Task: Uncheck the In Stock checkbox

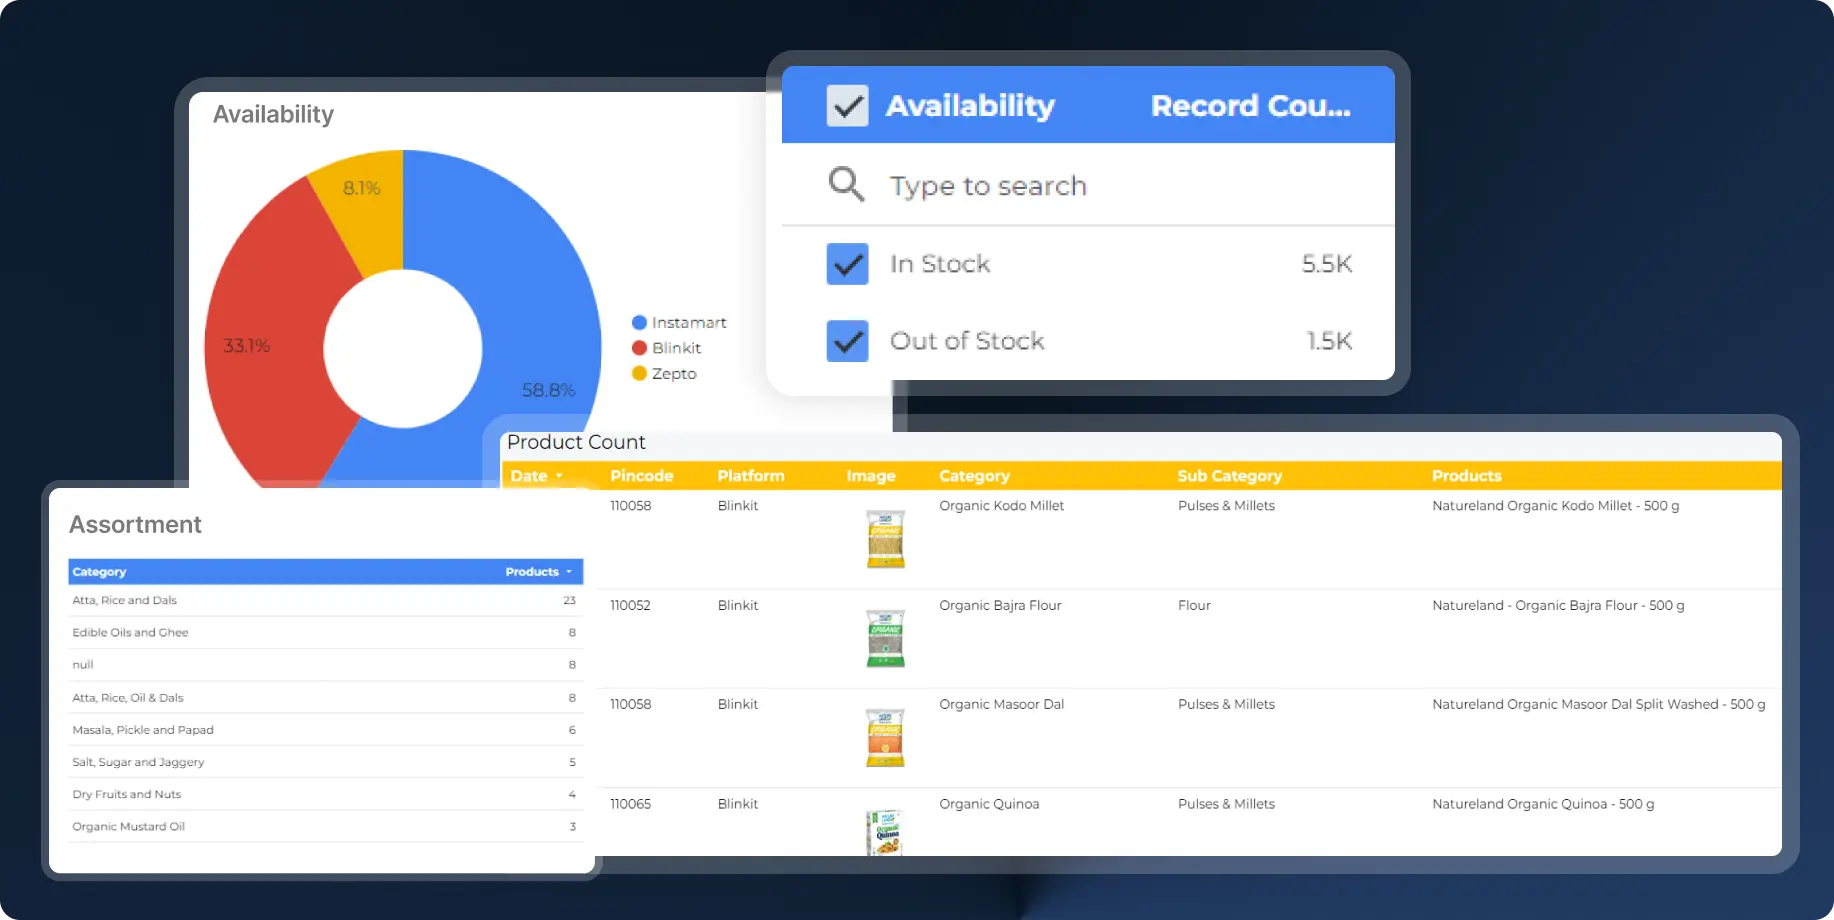Action: coord(847,264)
